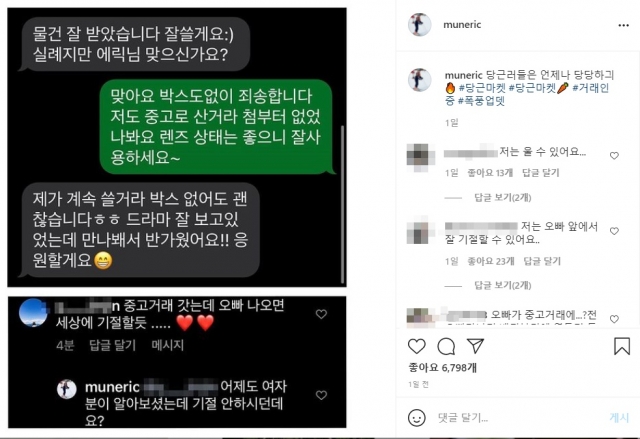Click the 댓글 달기 comment input field
This screenshot has width=640, height=439.
pos(518,418)
